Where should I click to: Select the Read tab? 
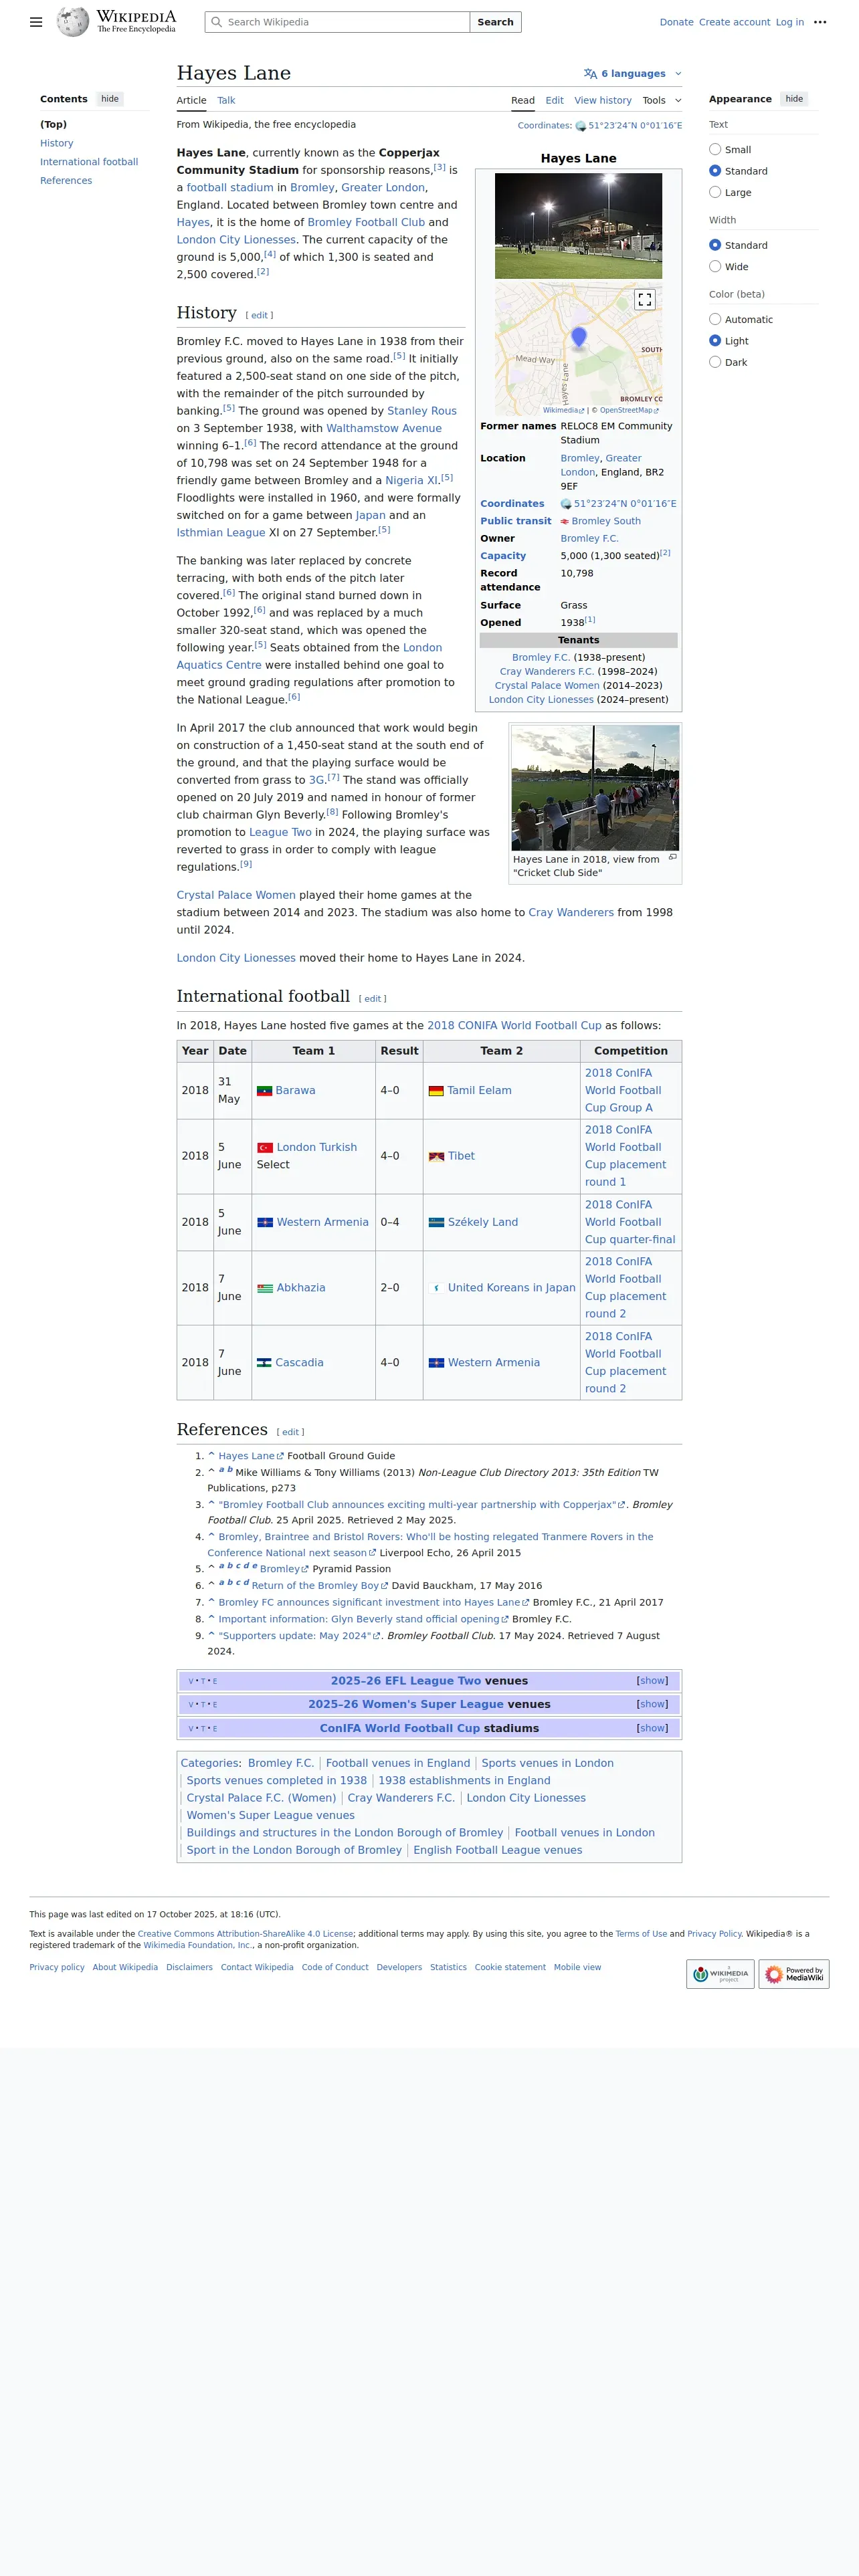[x=523, y=100]
